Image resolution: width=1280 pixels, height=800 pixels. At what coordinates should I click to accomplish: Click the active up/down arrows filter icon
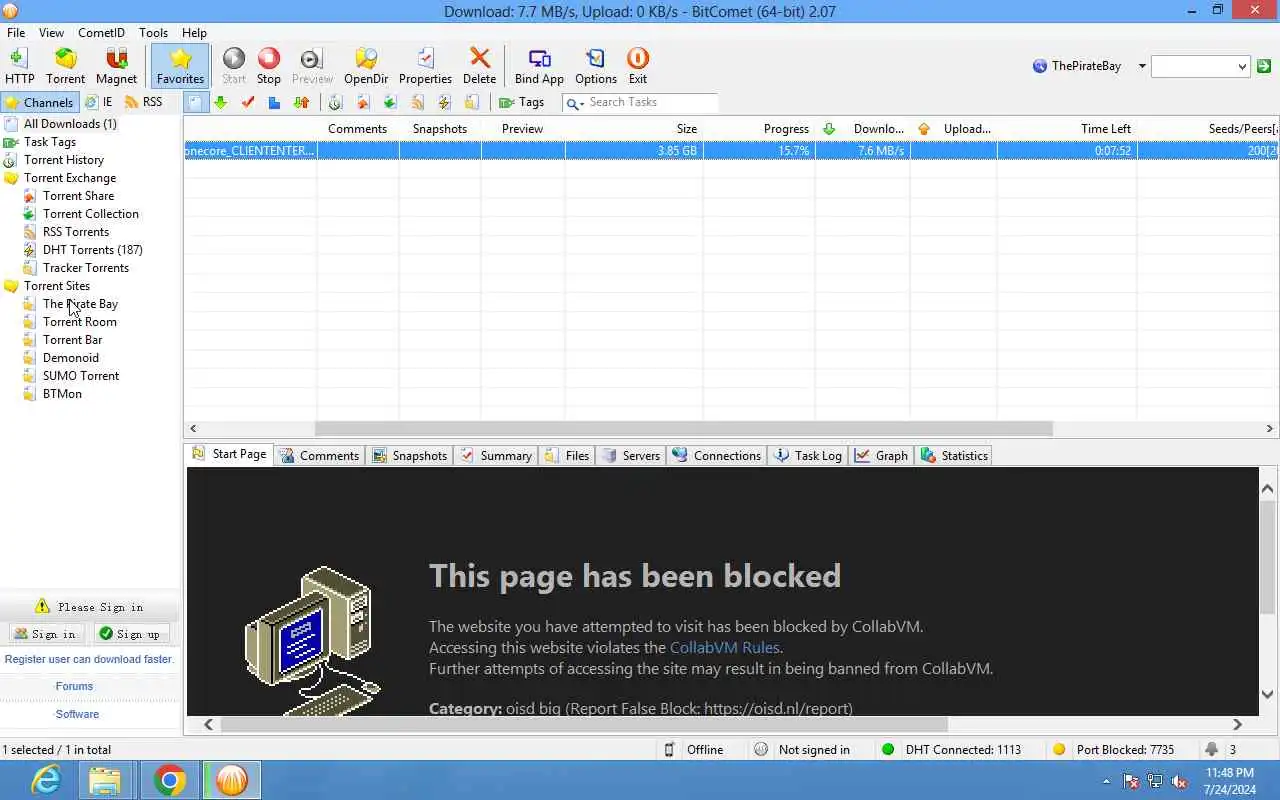tap(301, 102)
